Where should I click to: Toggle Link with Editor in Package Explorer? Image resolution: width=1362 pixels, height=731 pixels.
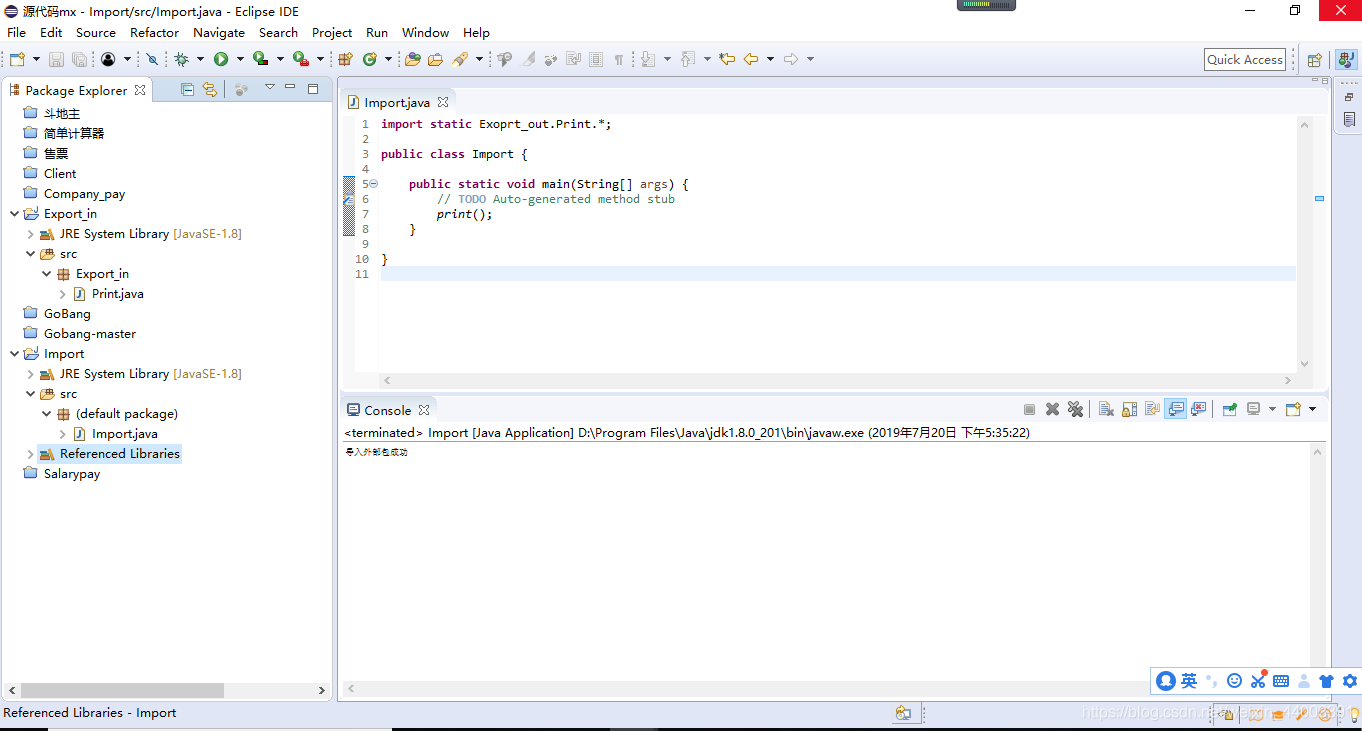tap(210, 89)
